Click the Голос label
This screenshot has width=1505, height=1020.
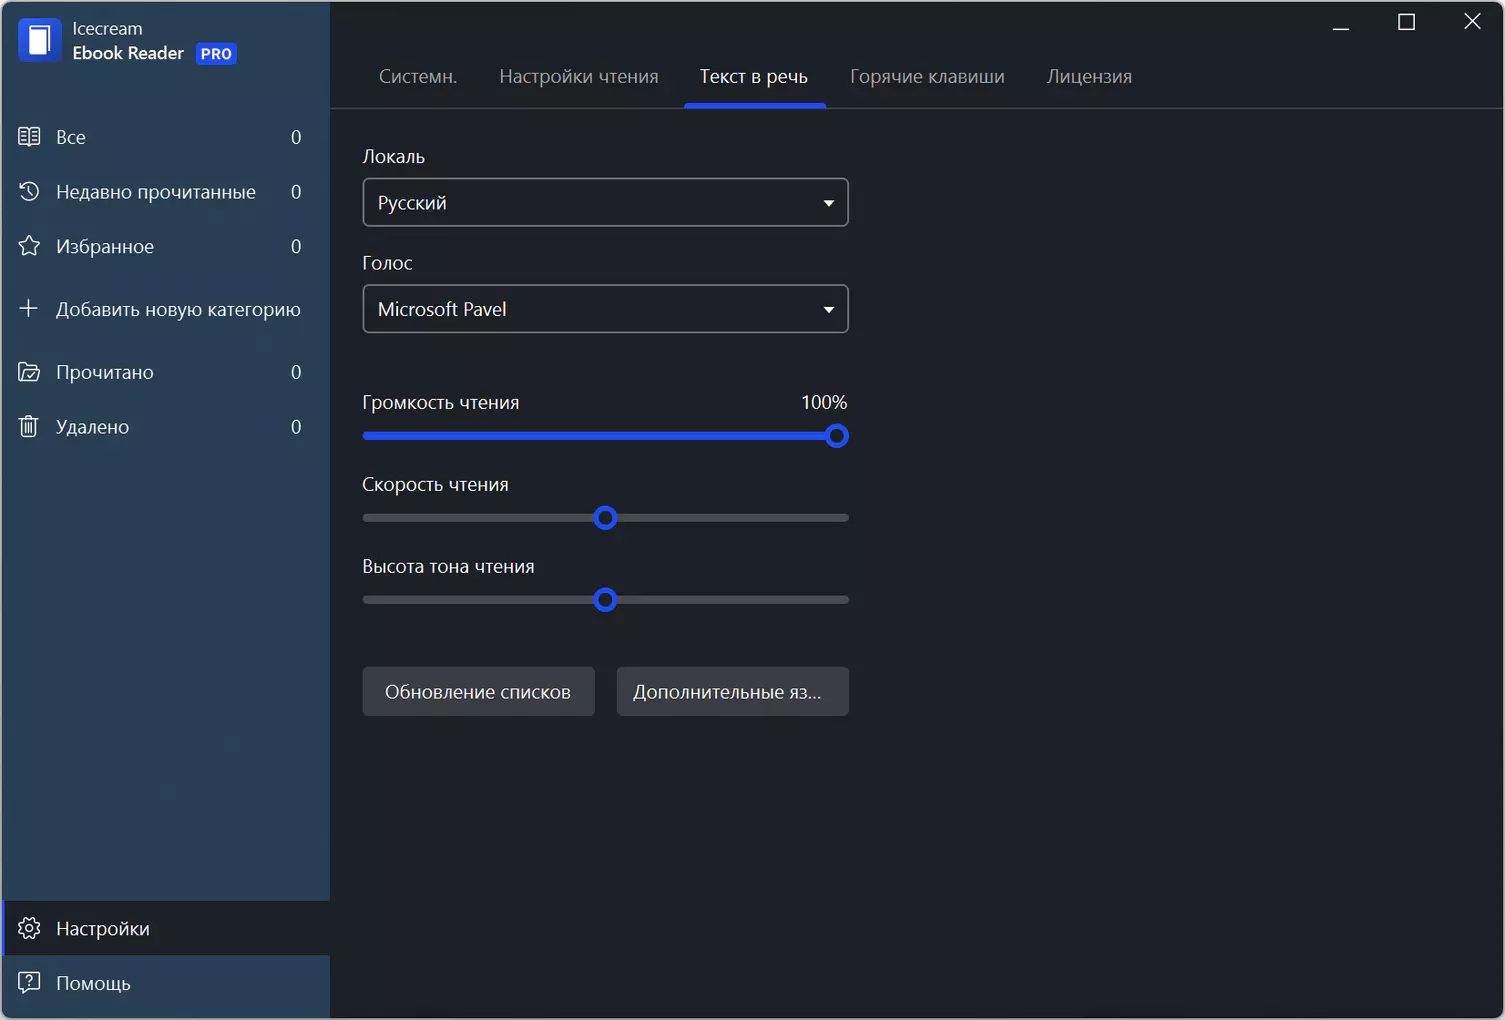[x=387, y=263]
